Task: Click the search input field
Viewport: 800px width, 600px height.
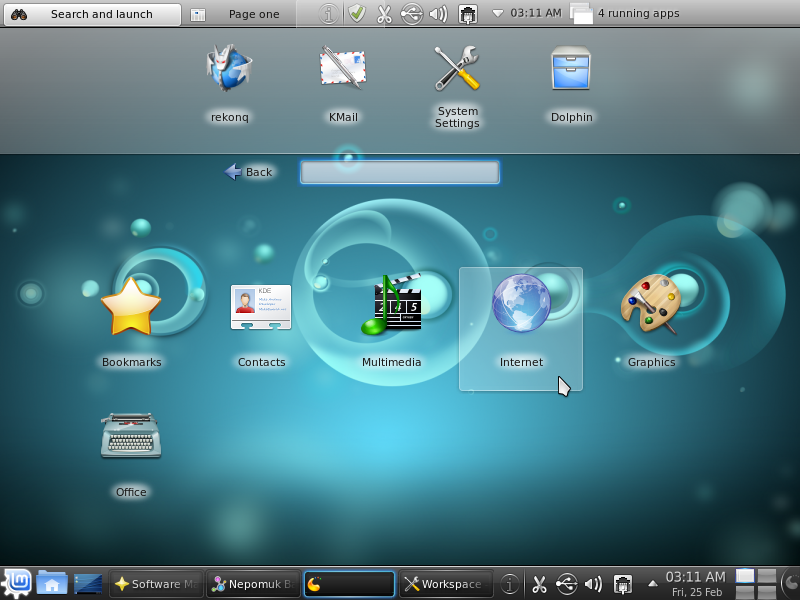Action: [x=399, y=172]
